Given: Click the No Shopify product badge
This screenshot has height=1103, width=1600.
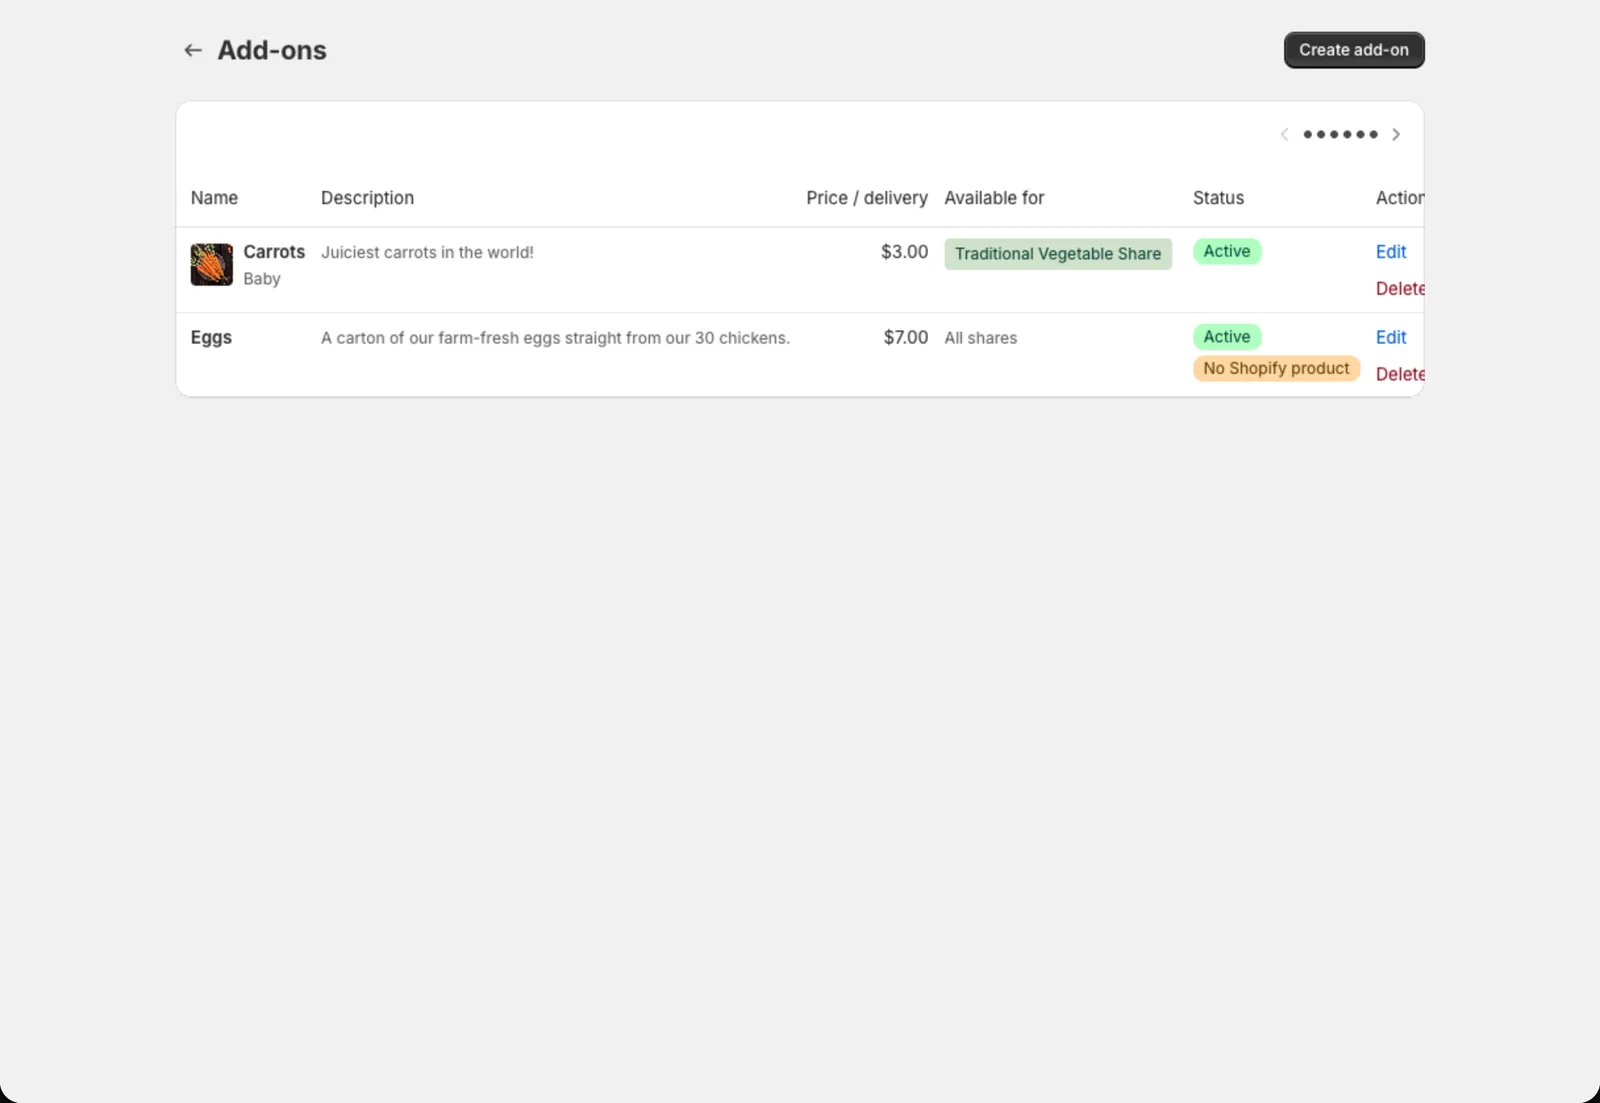Looking at the screenshot, I should 1276,368.
